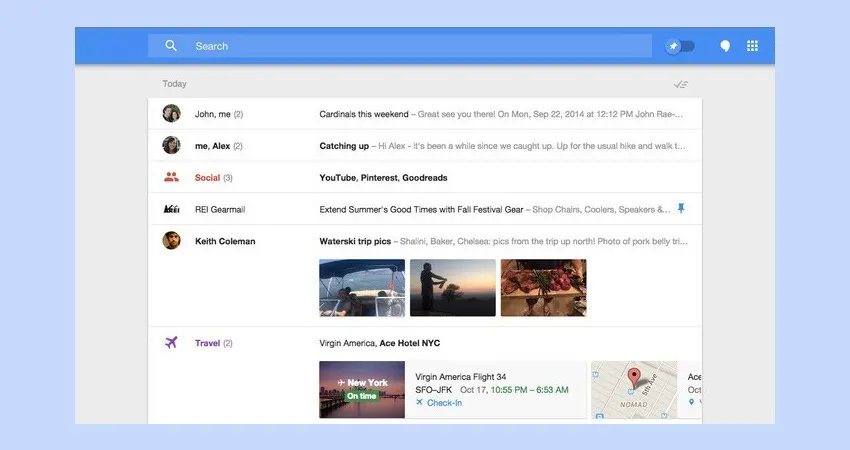Viewport: 850px width, 450px height.
Task: Open the NOMAD map thumbnail
Action: pos(634,389)
